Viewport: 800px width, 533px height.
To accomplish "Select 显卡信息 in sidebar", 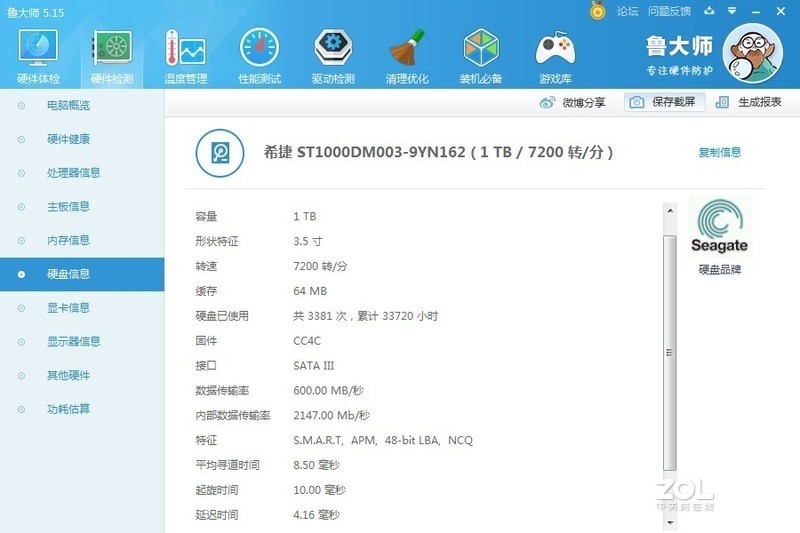I will click(x=82, y=308).
